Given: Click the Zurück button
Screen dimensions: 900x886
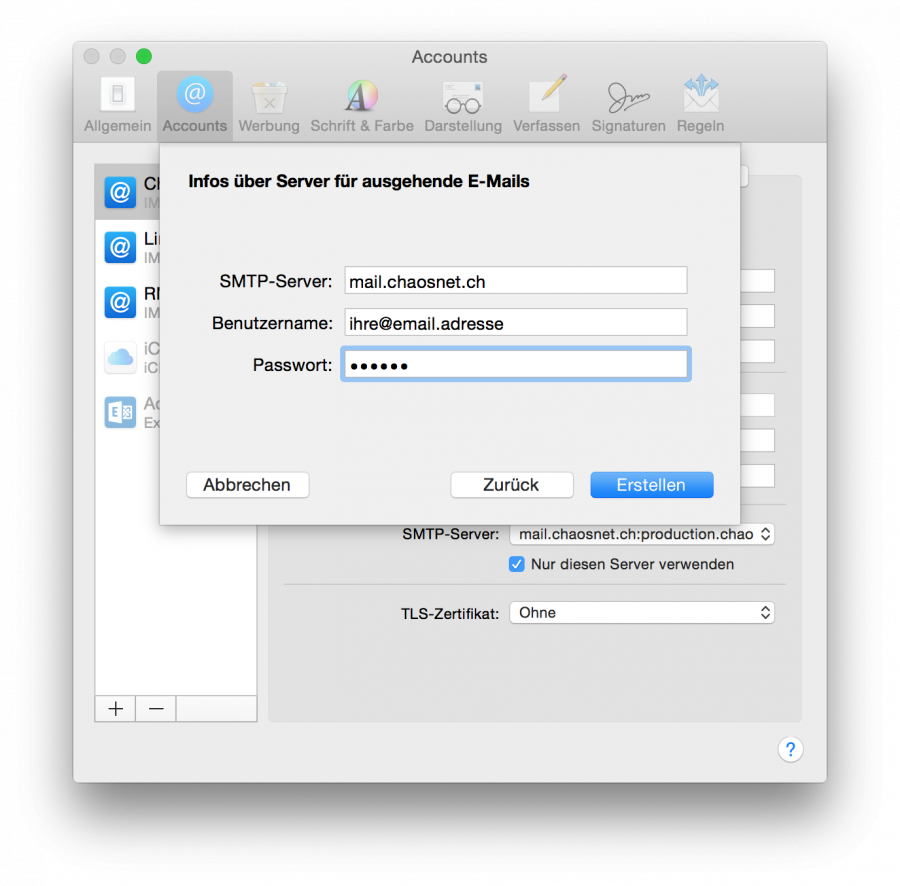Looking at the screenshot, I should point(512,484).
